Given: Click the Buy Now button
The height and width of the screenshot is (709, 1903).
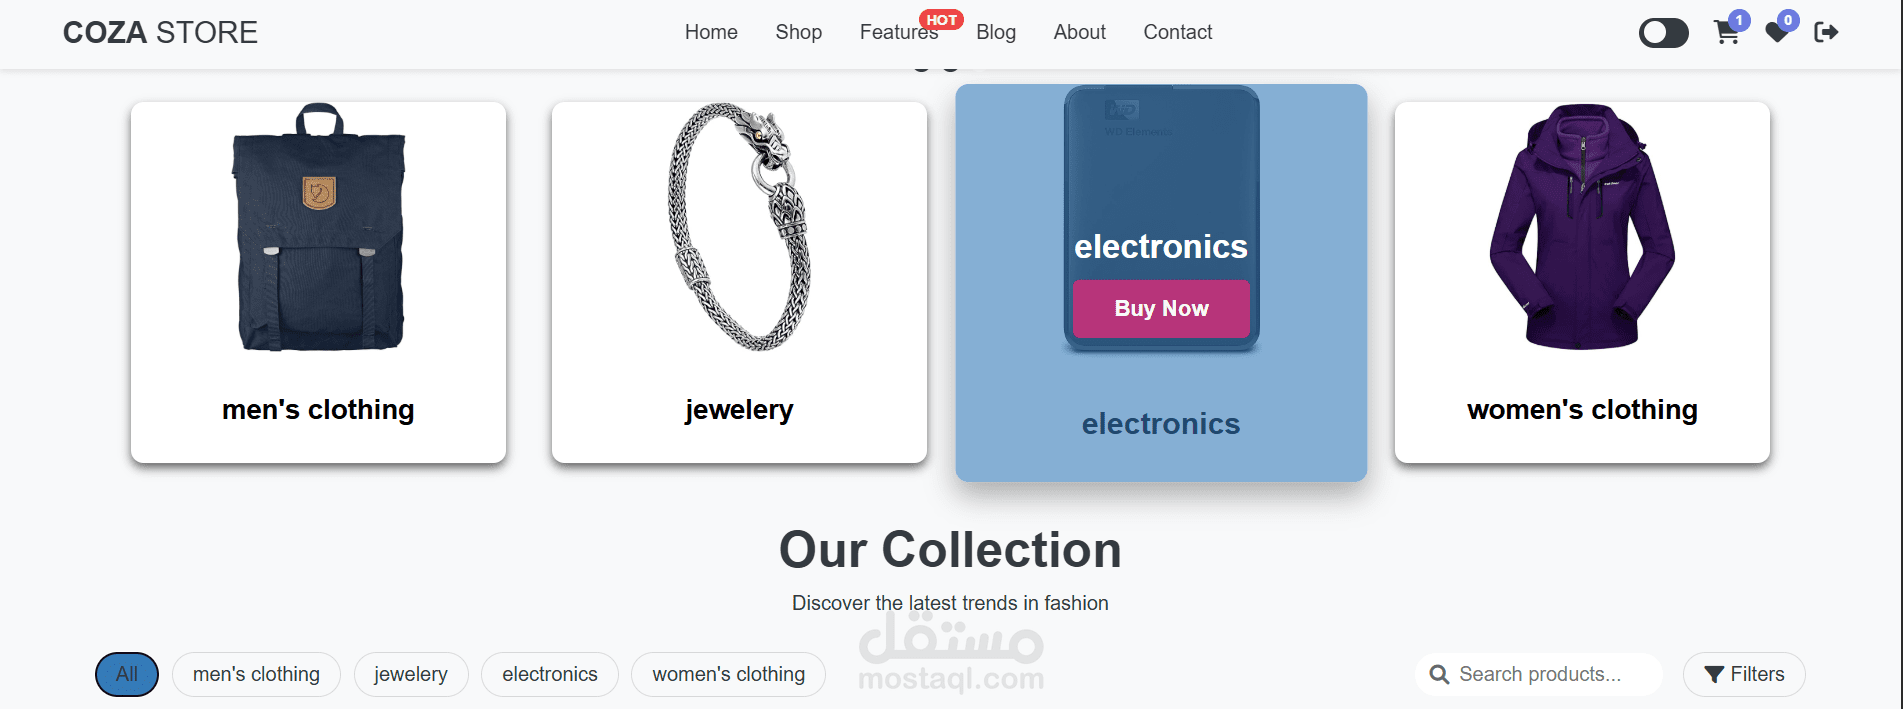Looking at the screenshot, I should pos(1161,308).
